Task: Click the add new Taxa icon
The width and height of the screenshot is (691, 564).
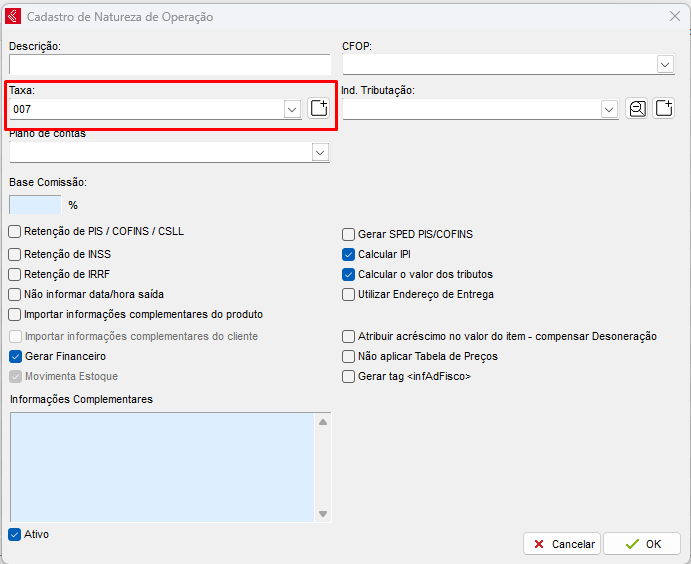Action: [x=318, y=109]
